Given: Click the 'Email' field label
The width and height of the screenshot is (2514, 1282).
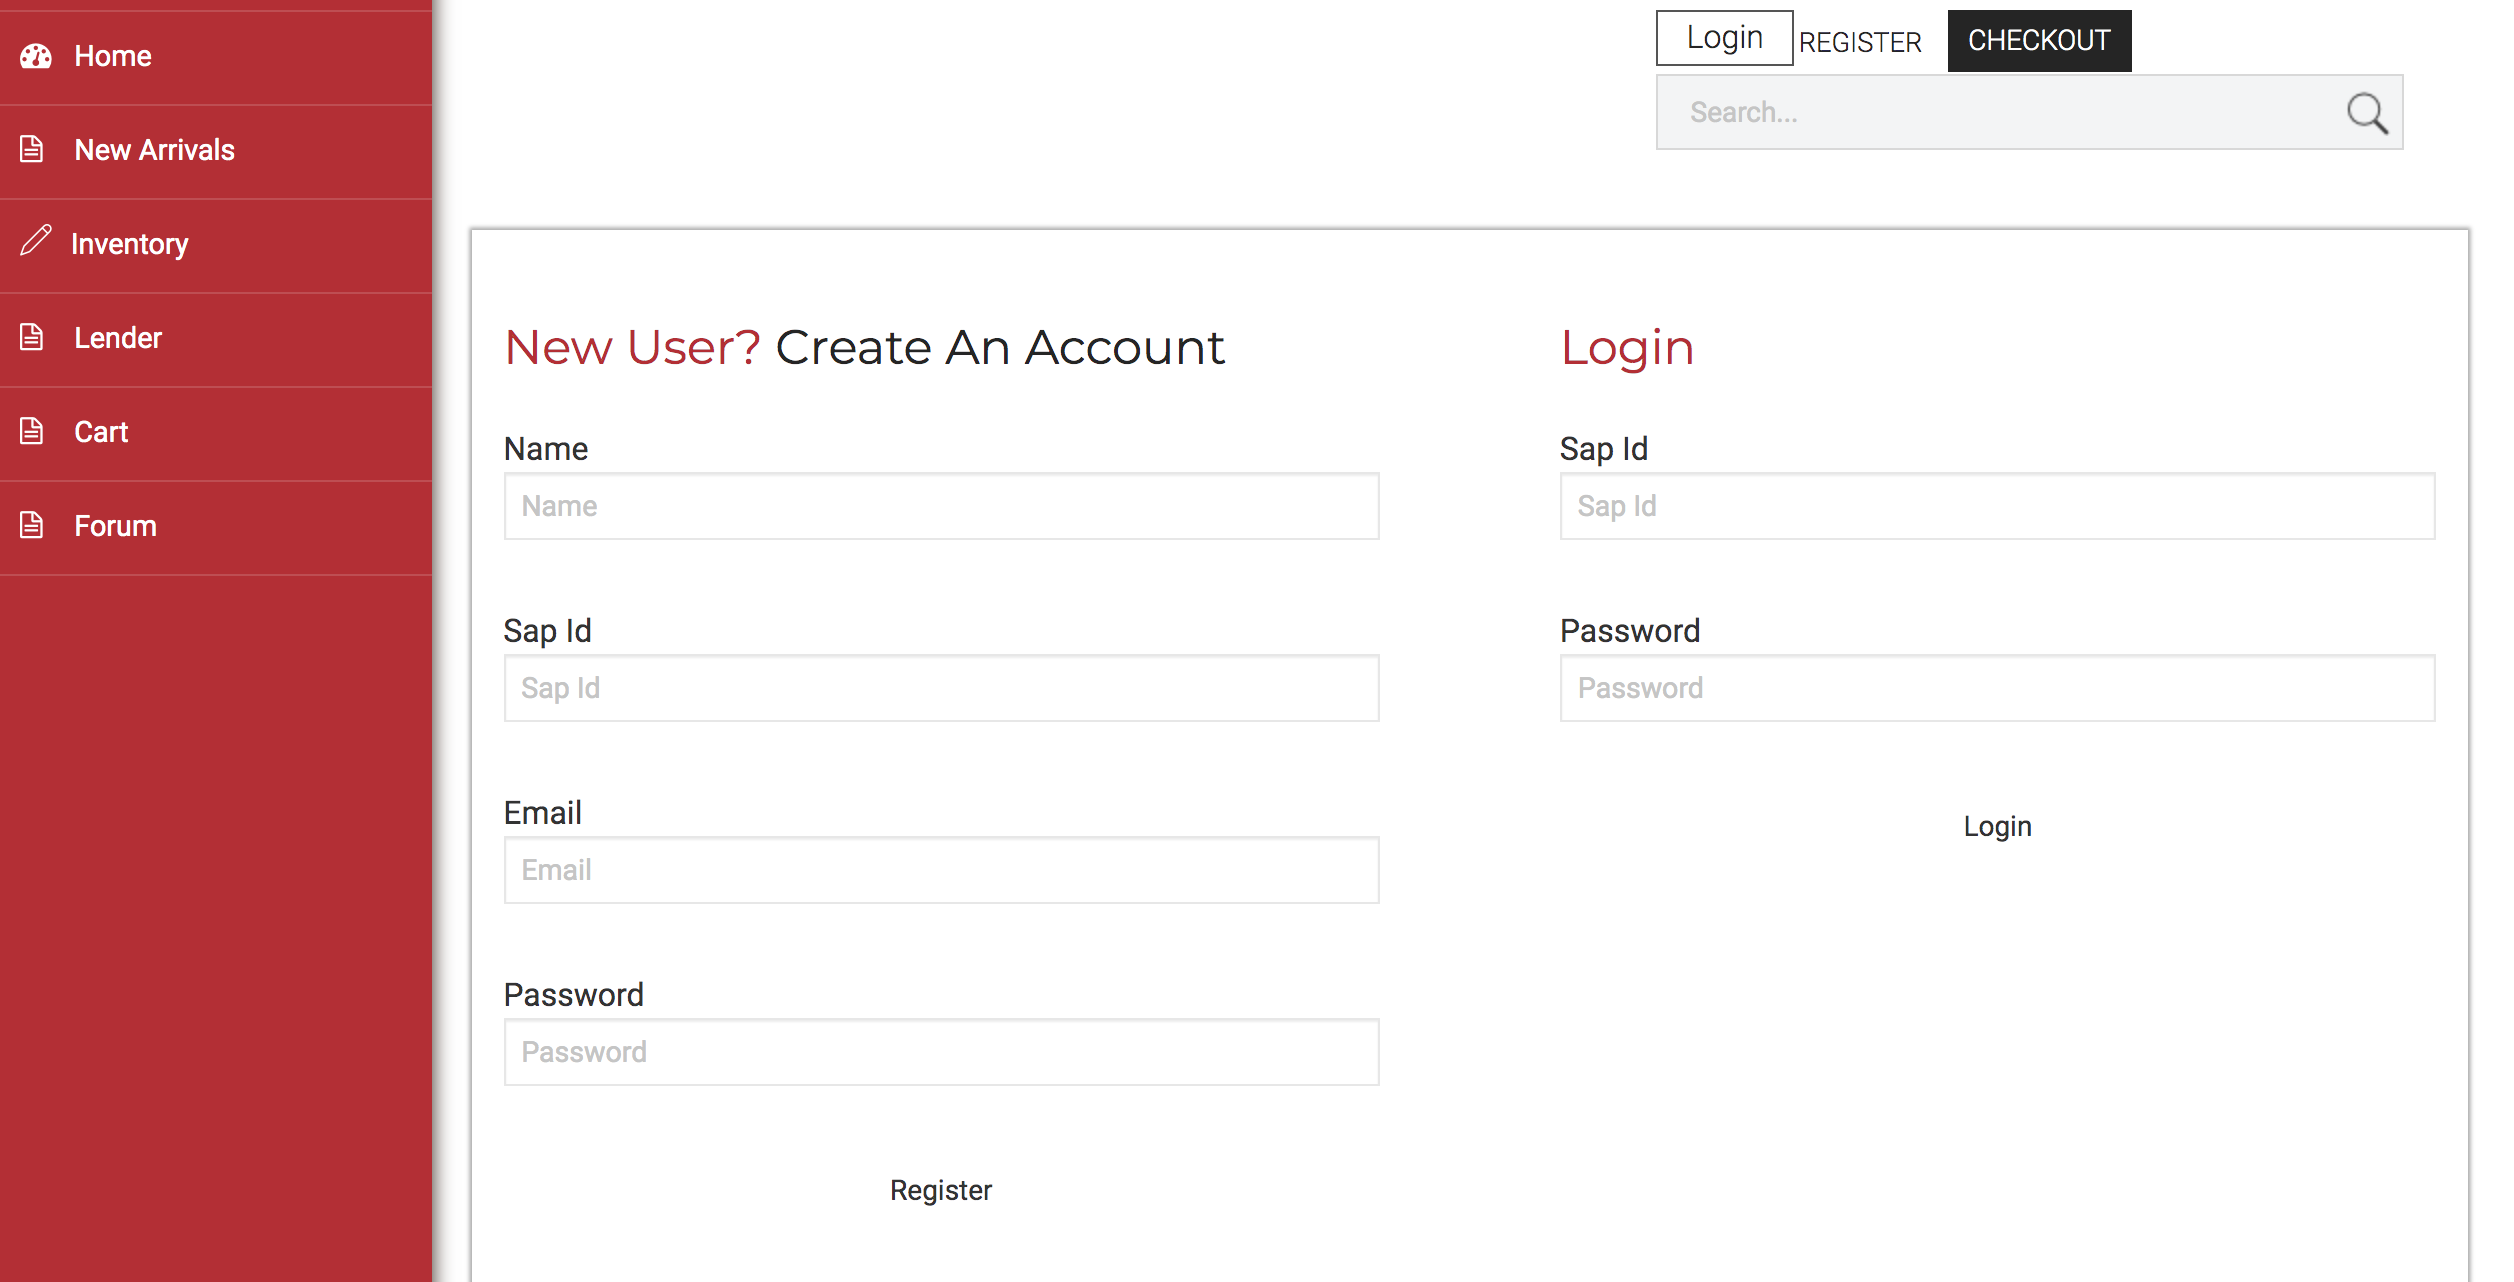Looking at the screenshot, I should click(542, 812).
